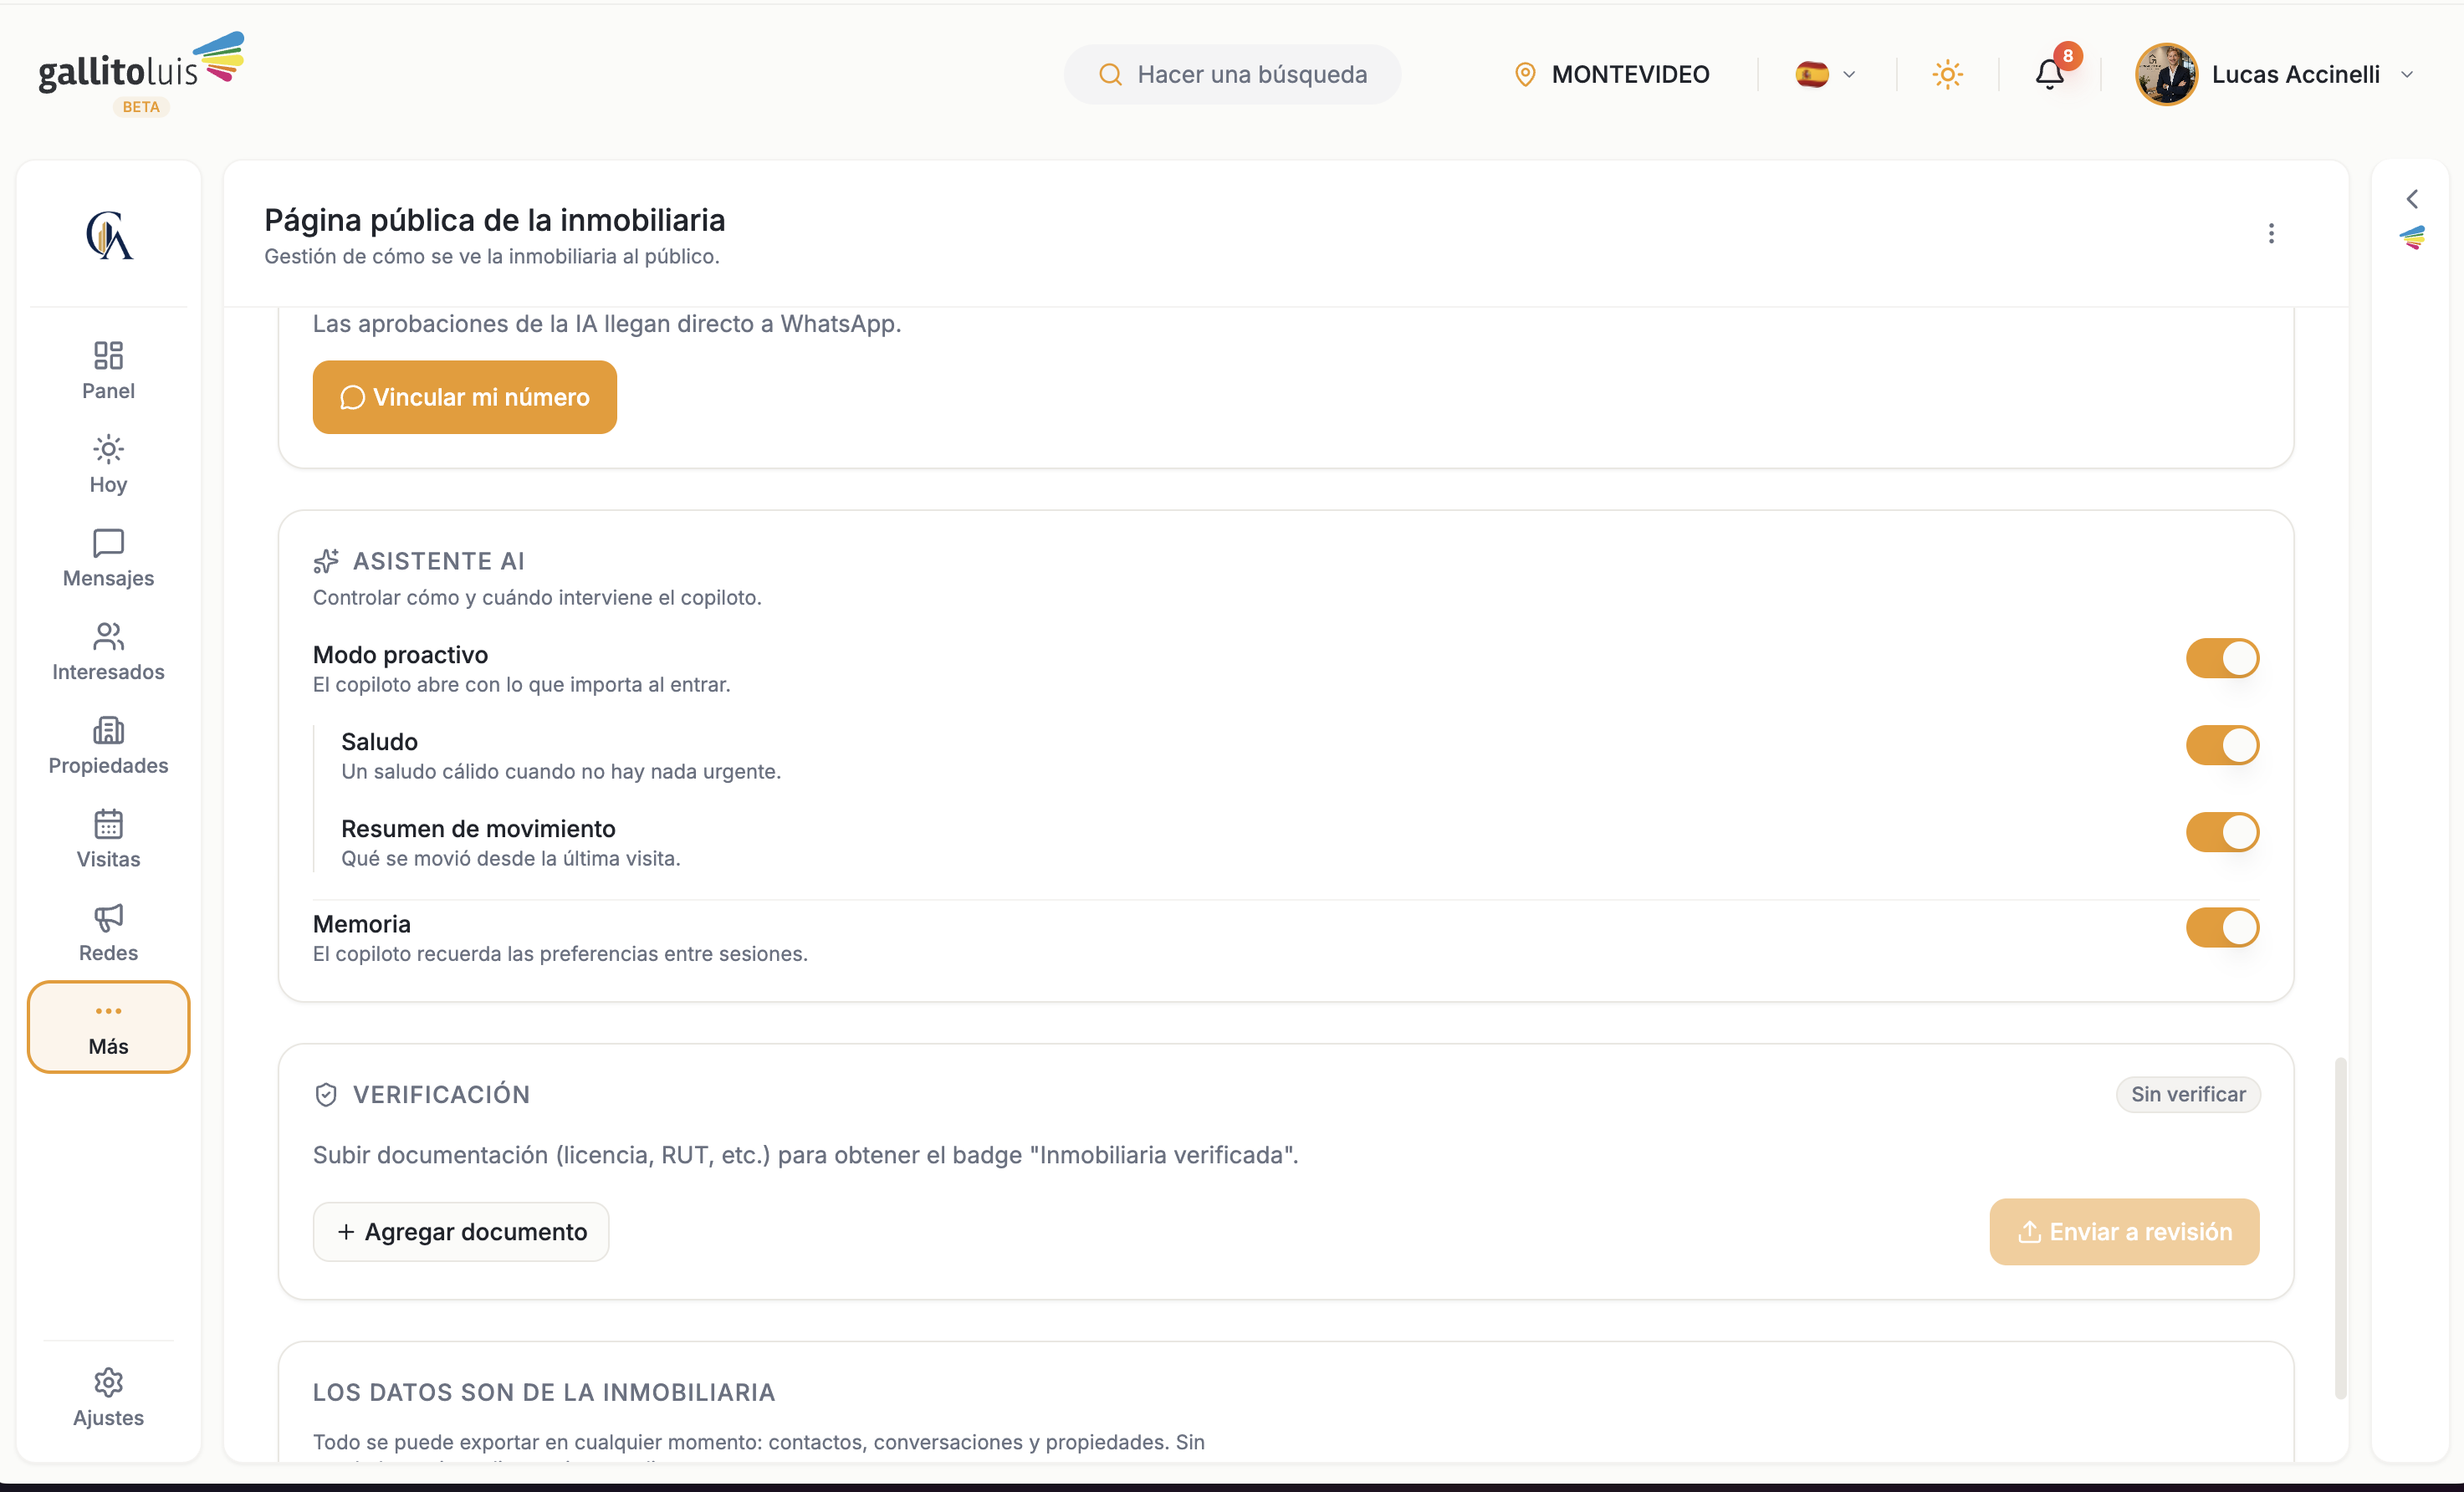Click Vincular mi número button

coord(464,397)
